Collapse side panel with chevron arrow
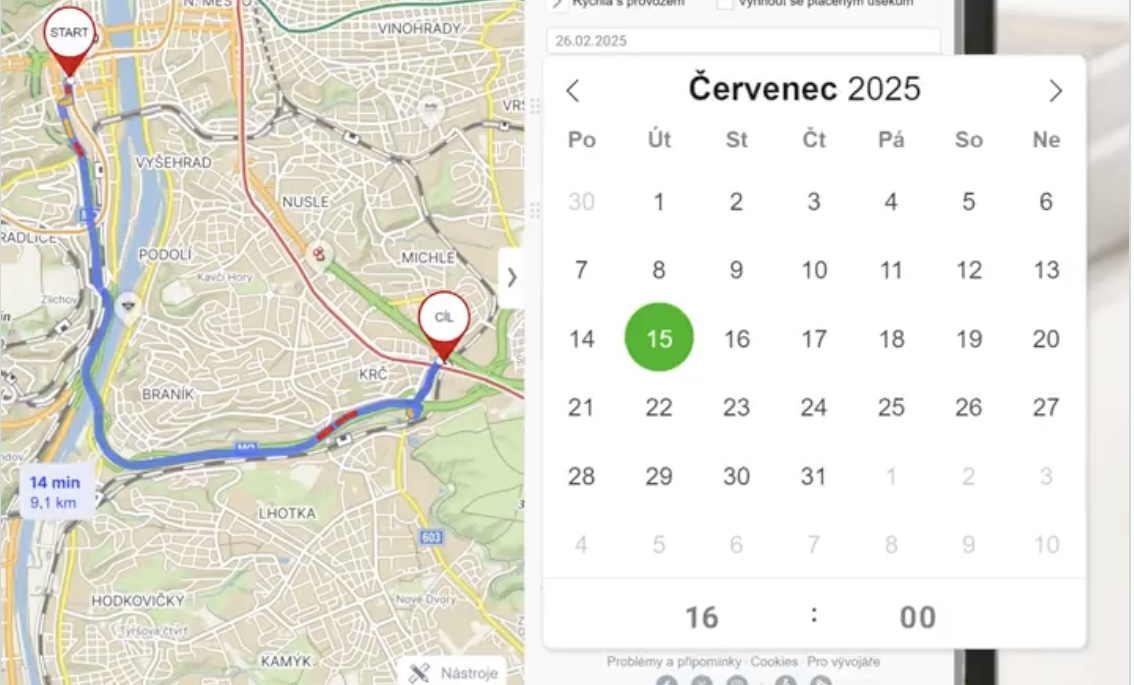 point(511,277)
